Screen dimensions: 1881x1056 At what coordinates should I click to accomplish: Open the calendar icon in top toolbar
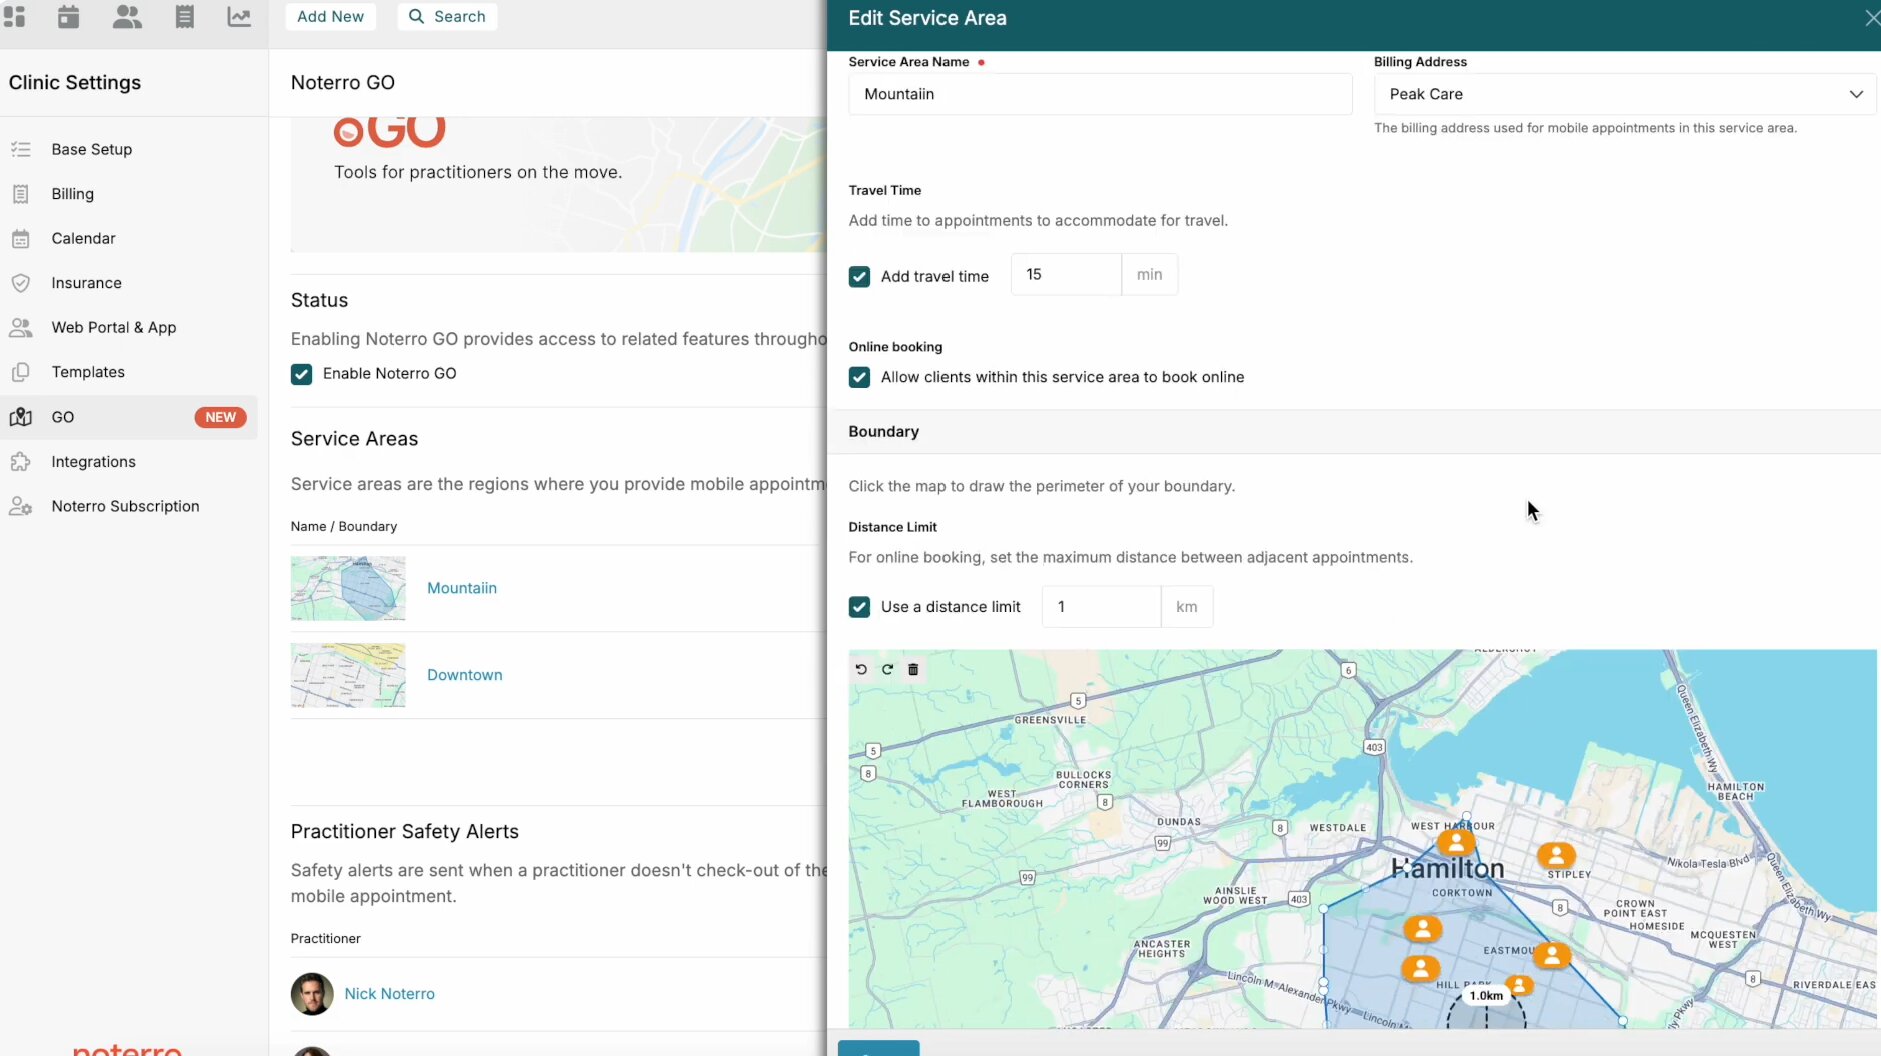(x=68, y=17)
